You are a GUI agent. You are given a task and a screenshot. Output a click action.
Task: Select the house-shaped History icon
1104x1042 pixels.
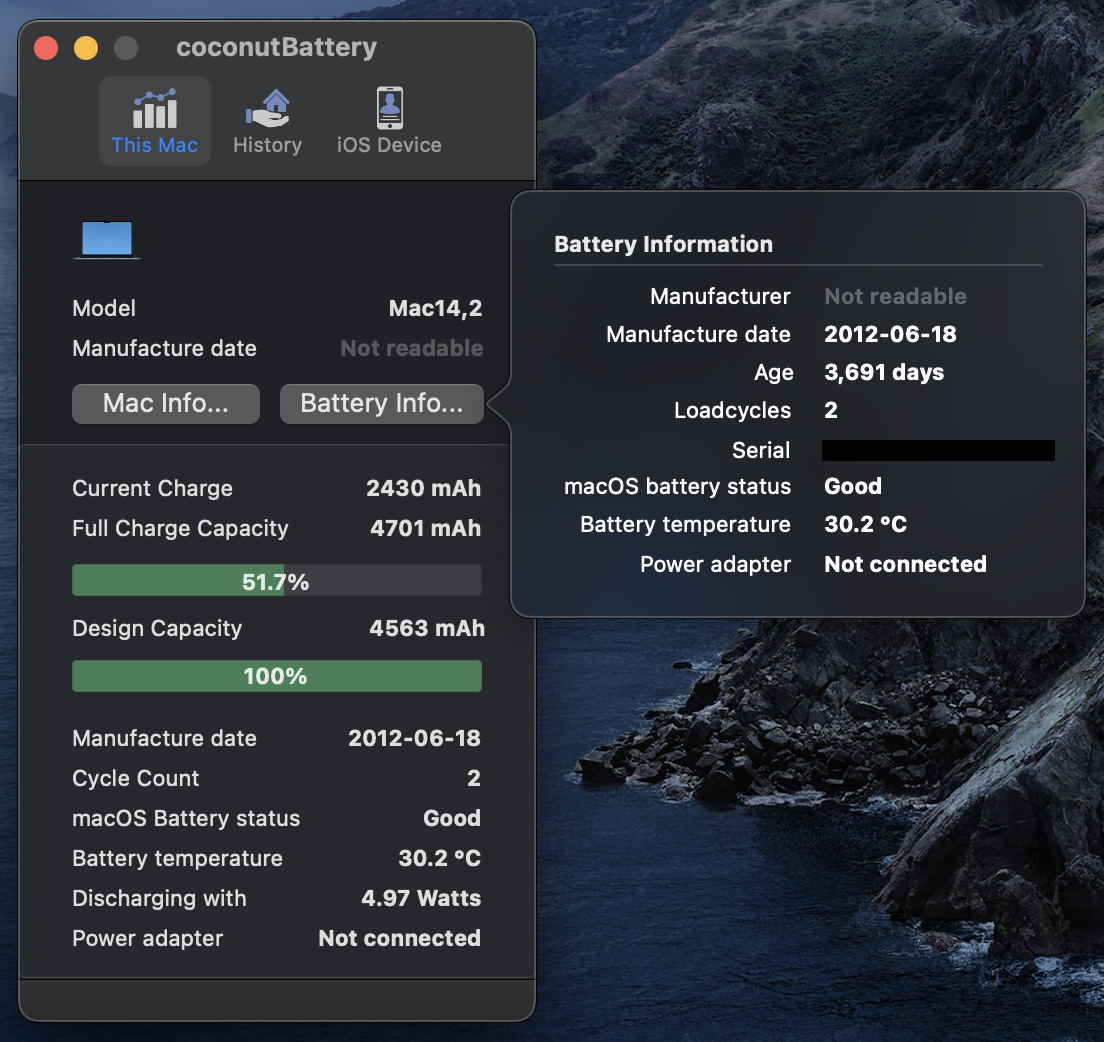[x=267, y=103]
